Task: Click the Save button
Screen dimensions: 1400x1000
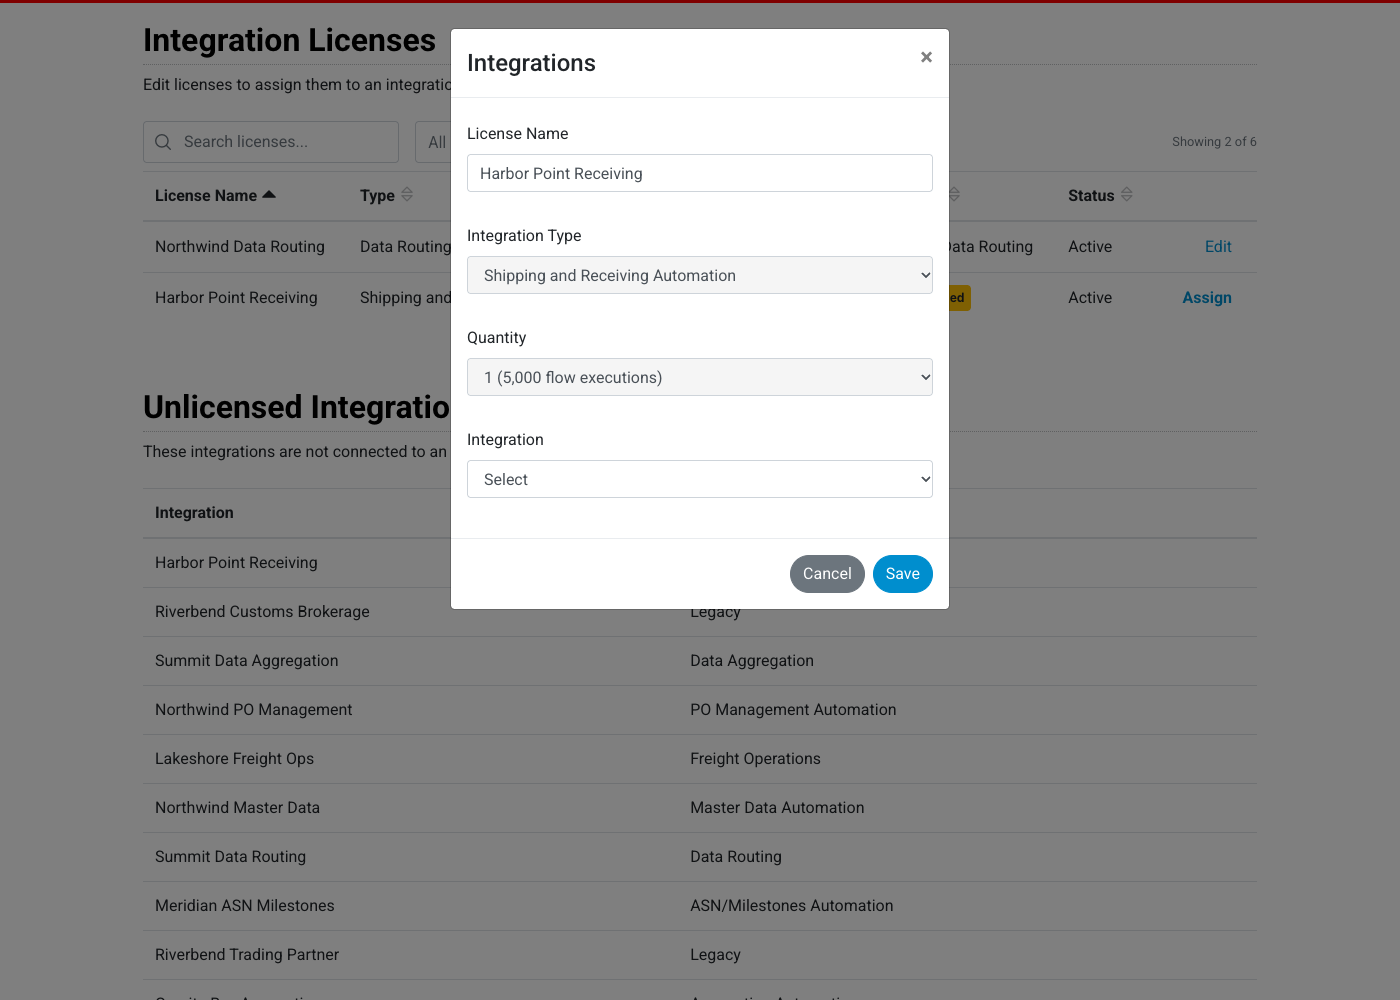Action: (x=903, y=574)
